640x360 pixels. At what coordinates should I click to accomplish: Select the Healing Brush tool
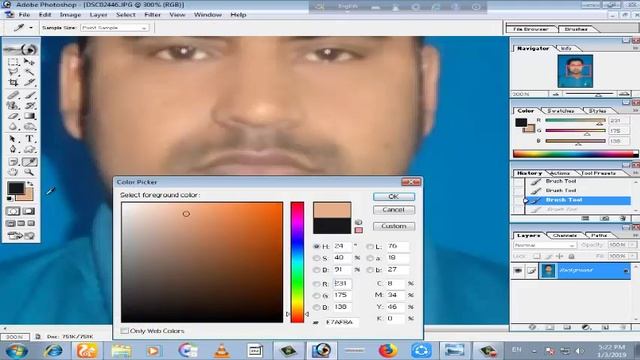pos(13,96)
